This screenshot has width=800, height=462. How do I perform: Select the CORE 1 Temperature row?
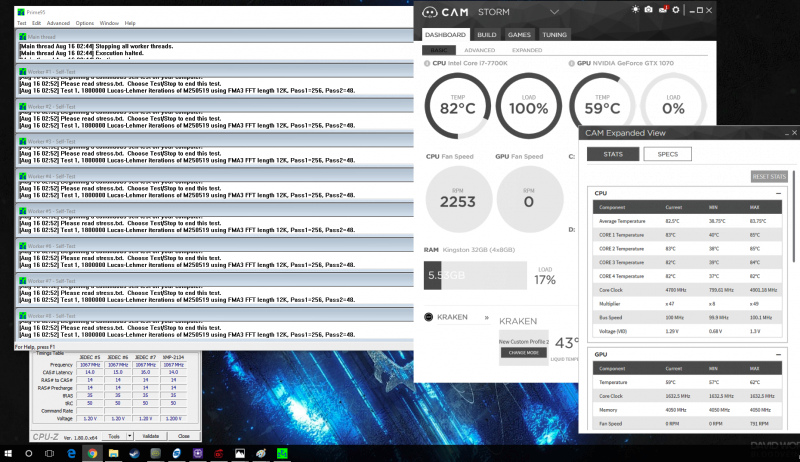(687, 235)
